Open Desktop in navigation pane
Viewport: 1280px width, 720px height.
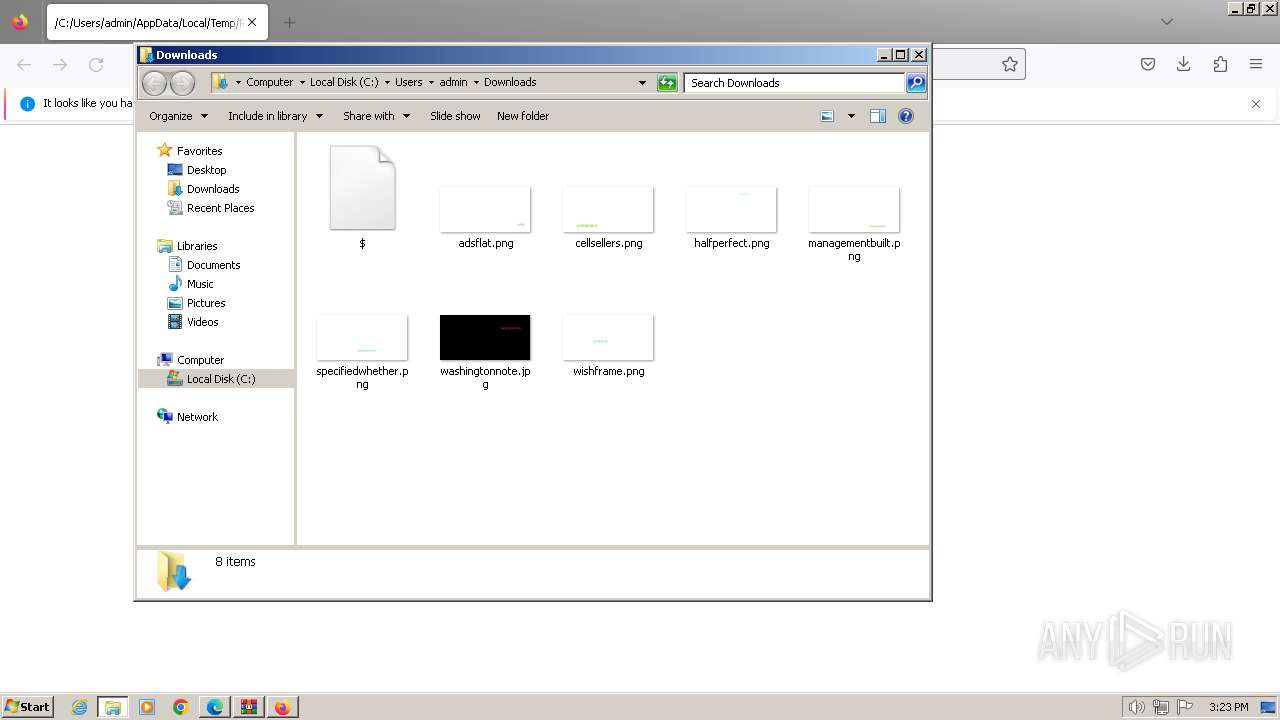tap(206, 170)
